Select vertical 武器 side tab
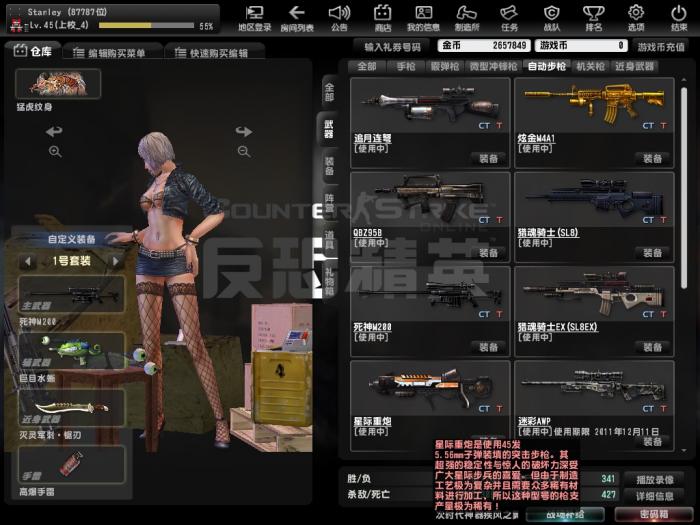700x525 pixels. pos(329,129)
